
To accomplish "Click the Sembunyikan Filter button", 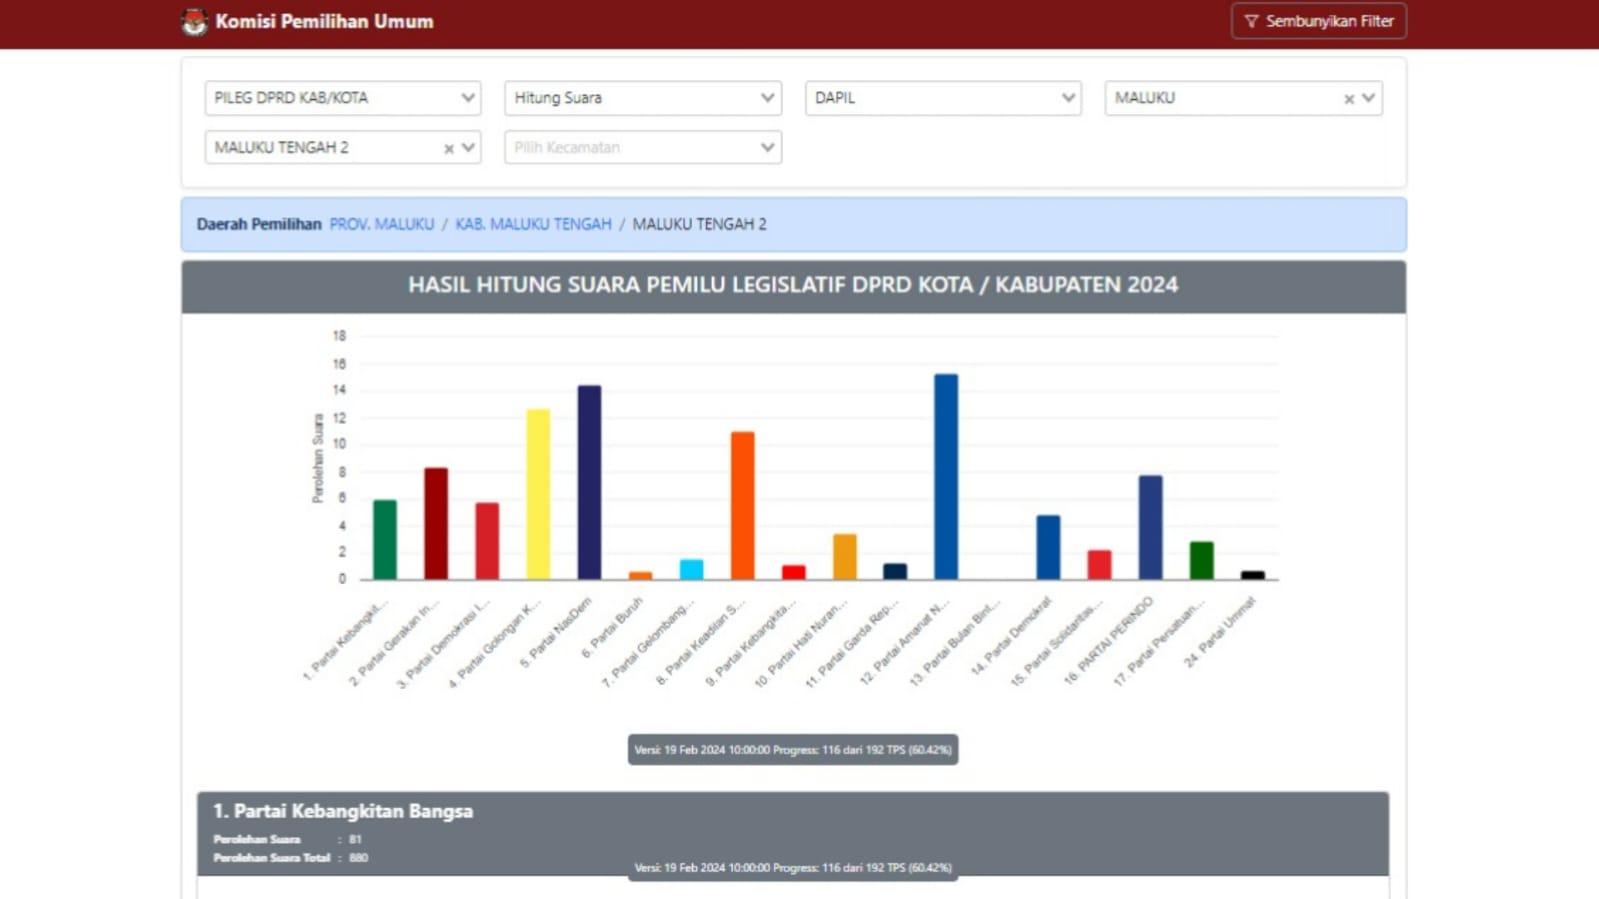I will pyautogui.click(x=1318, y=21).
